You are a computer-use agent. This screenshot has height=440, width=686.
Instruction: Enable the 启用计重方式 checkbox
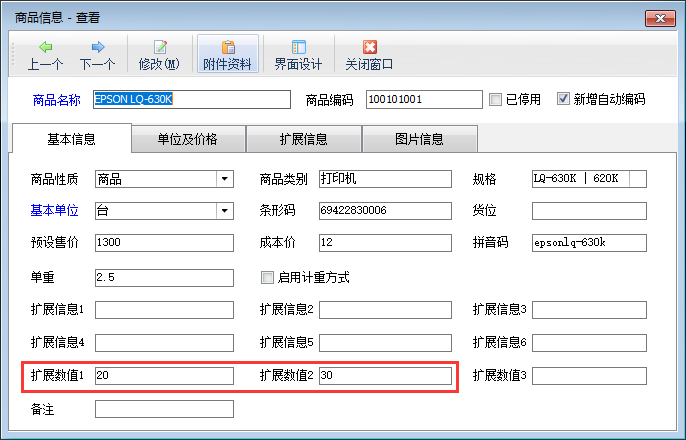(267, 277)
